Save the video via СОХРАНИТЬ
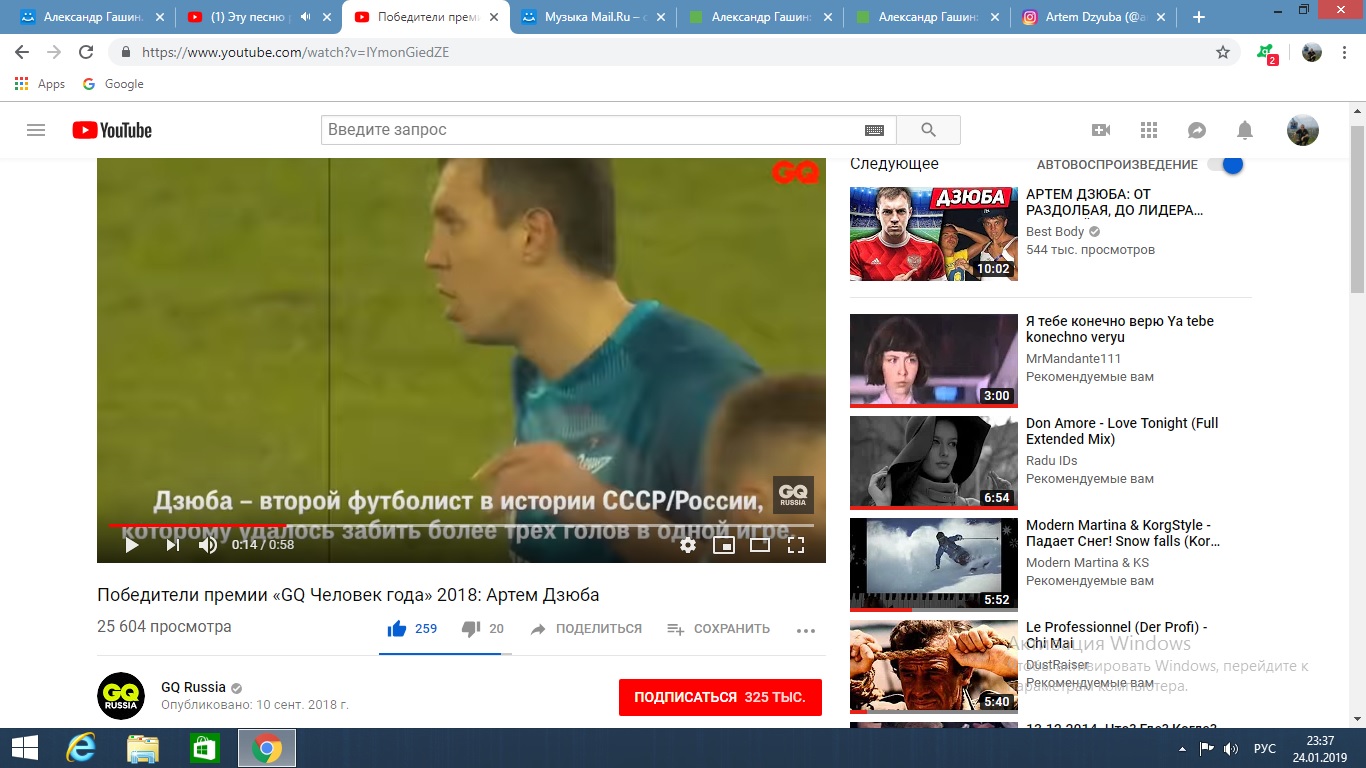The height and width of the screenshot is (768, 1366). [x=718, y=629]
